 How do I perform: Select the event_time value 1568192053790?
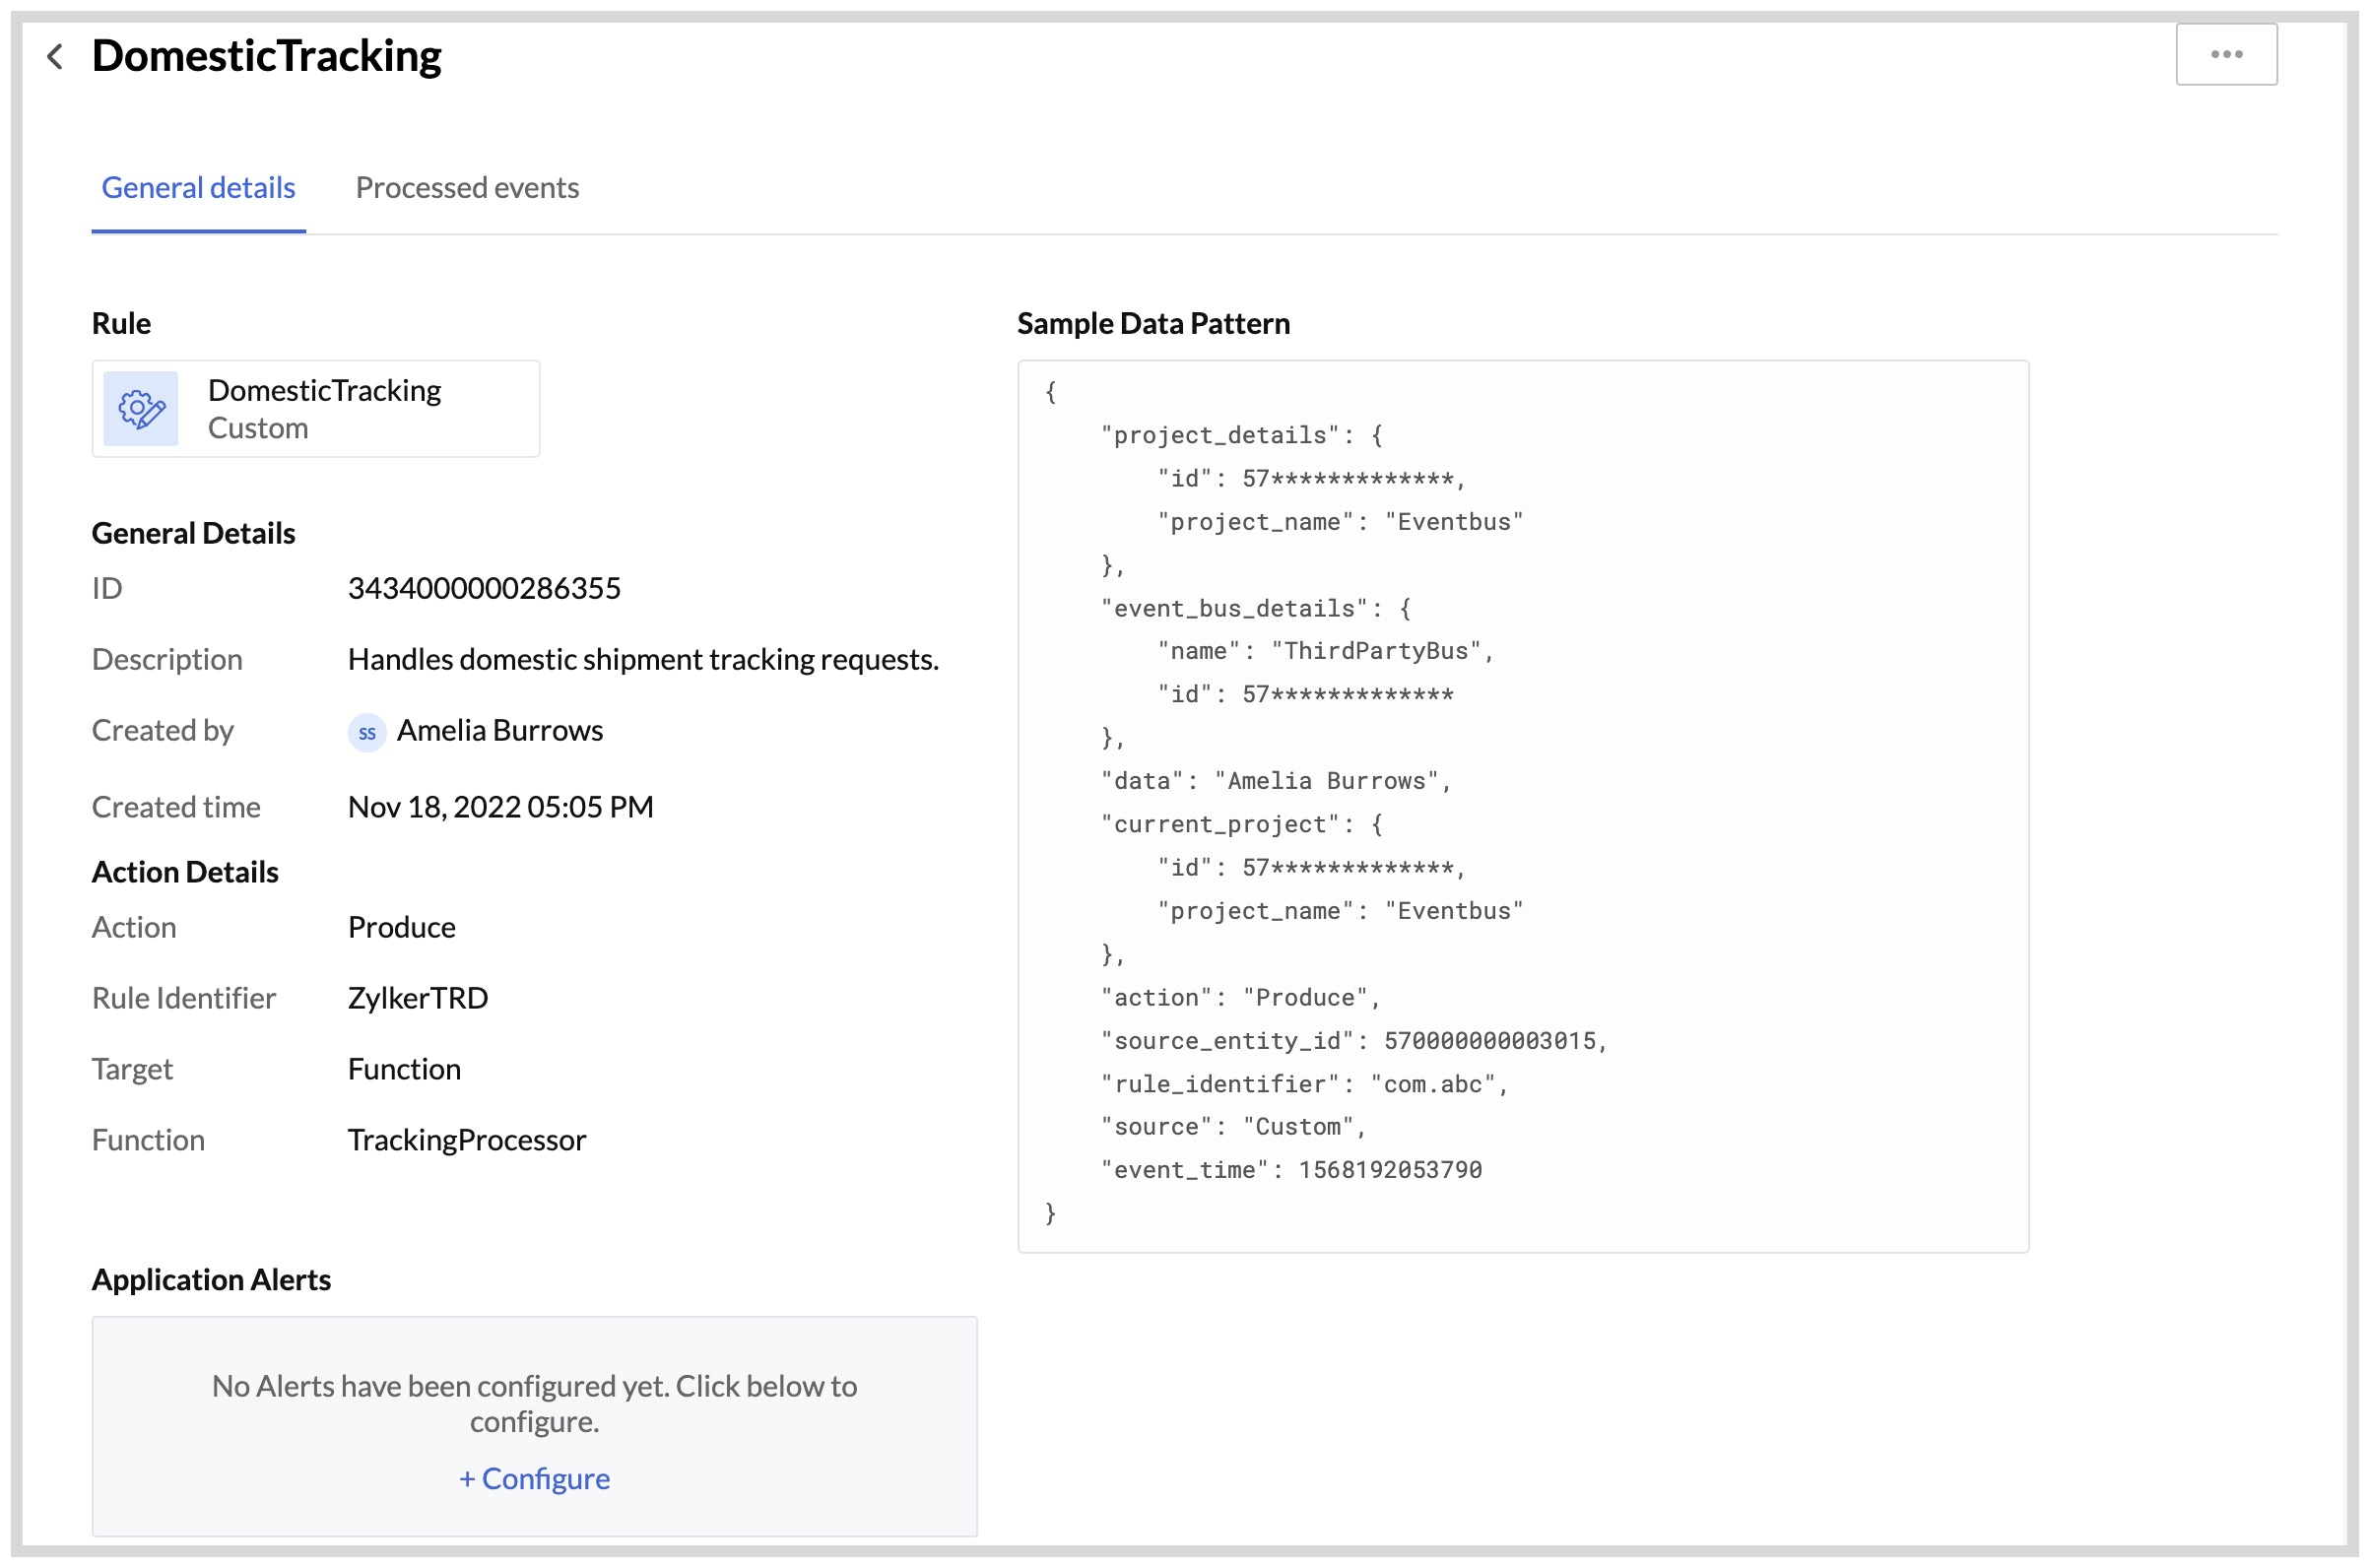1388,1169
